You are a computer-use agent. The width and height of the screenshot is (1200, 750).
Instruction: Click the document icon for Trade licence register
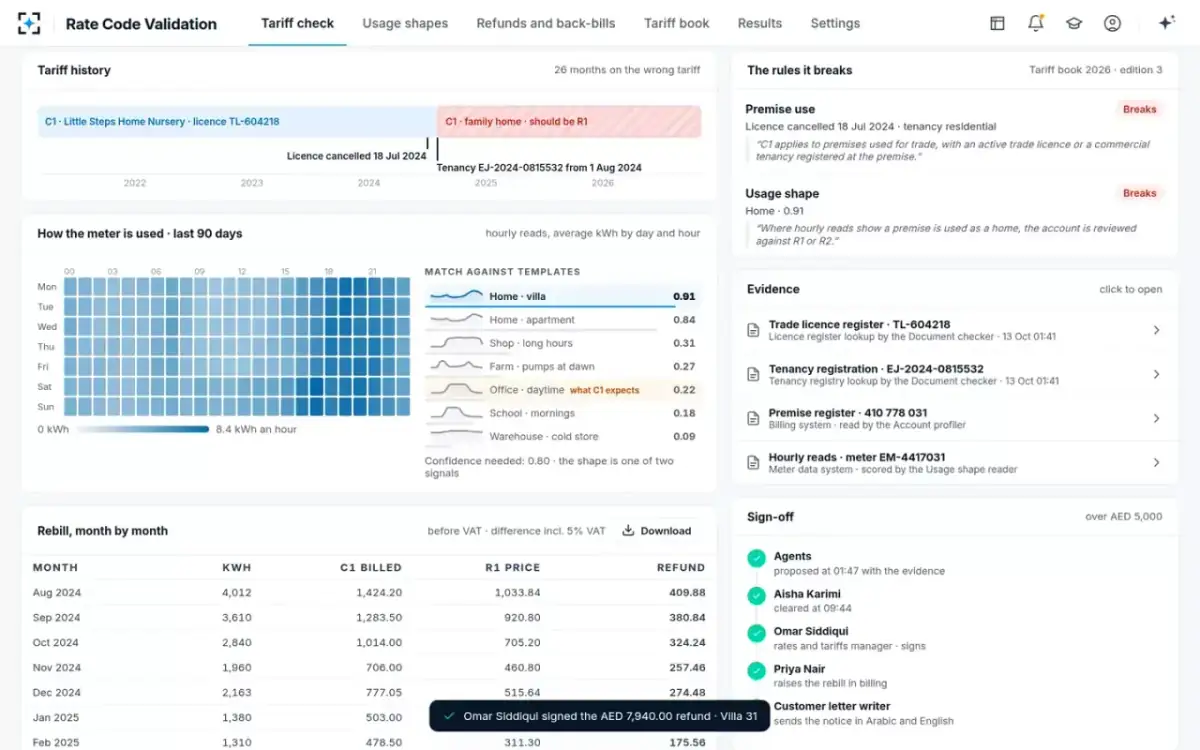(x=754, y=330)
